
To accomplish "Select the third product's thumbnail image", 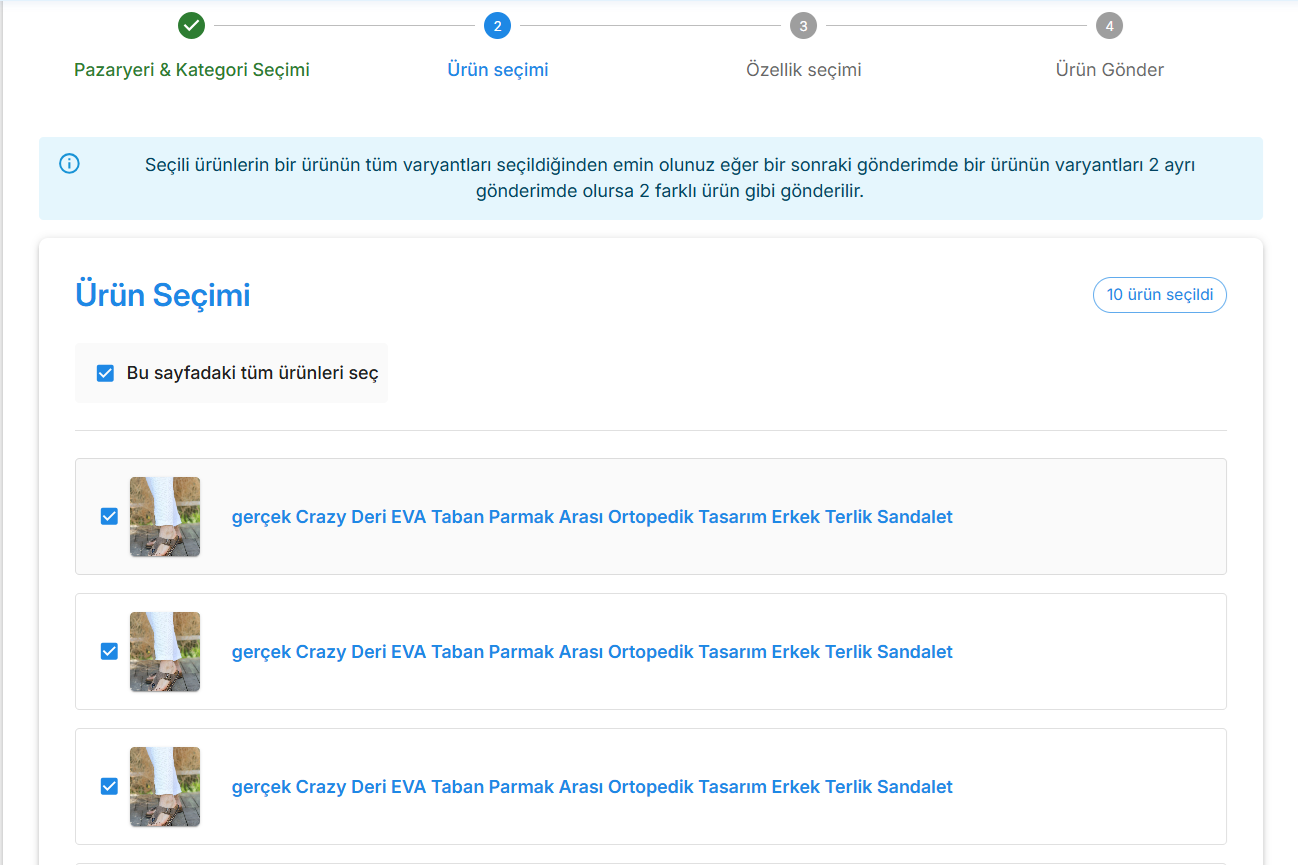I will [165, 787].
